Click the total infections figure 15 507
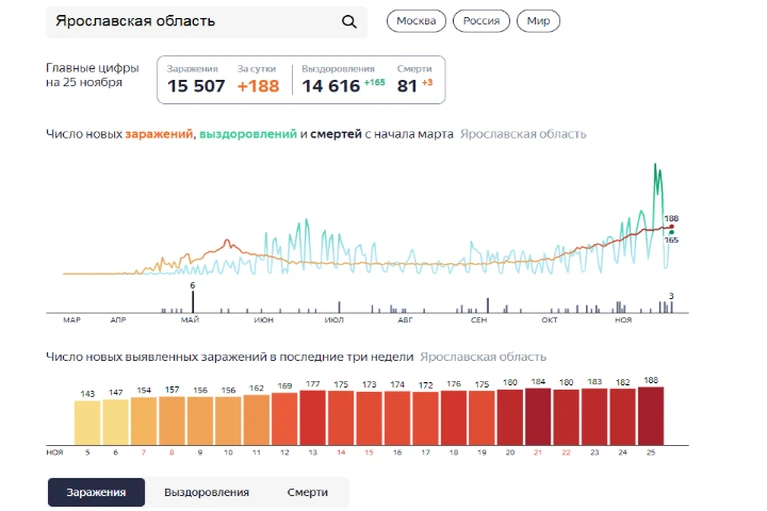The height and width of the screenshot is (511, 767). pos(196,86)
